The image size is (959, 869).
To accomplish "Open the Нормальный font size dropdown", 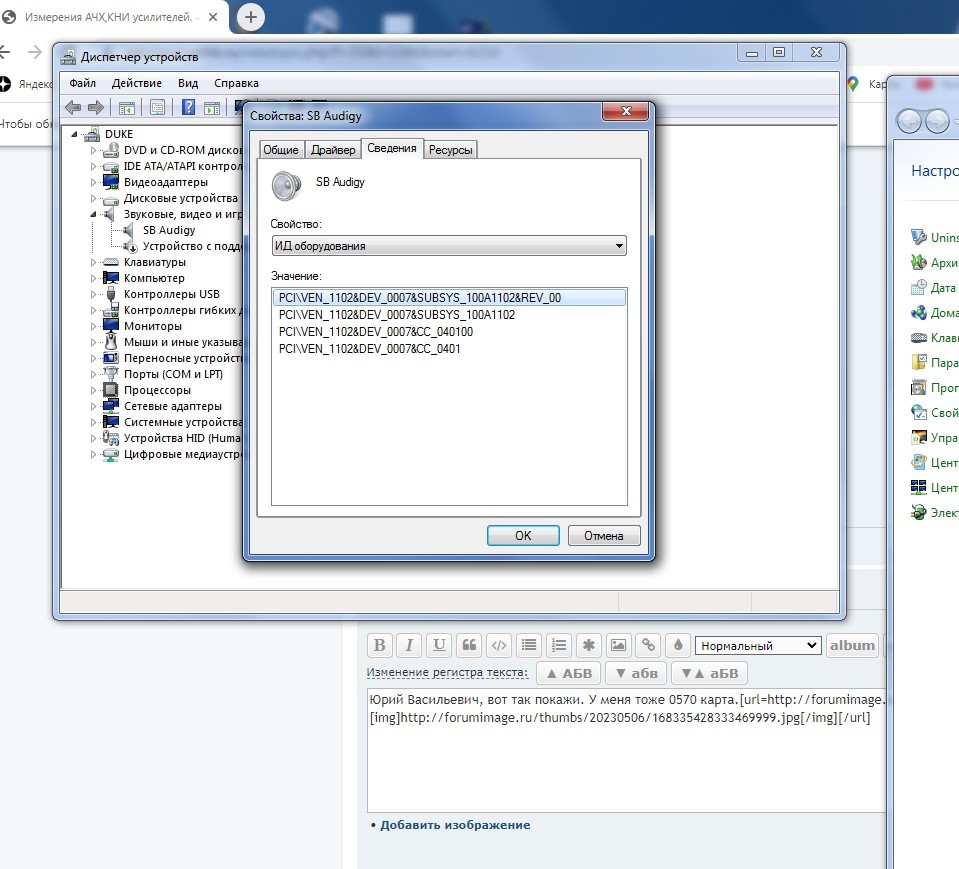I will (x=757, y=646).
